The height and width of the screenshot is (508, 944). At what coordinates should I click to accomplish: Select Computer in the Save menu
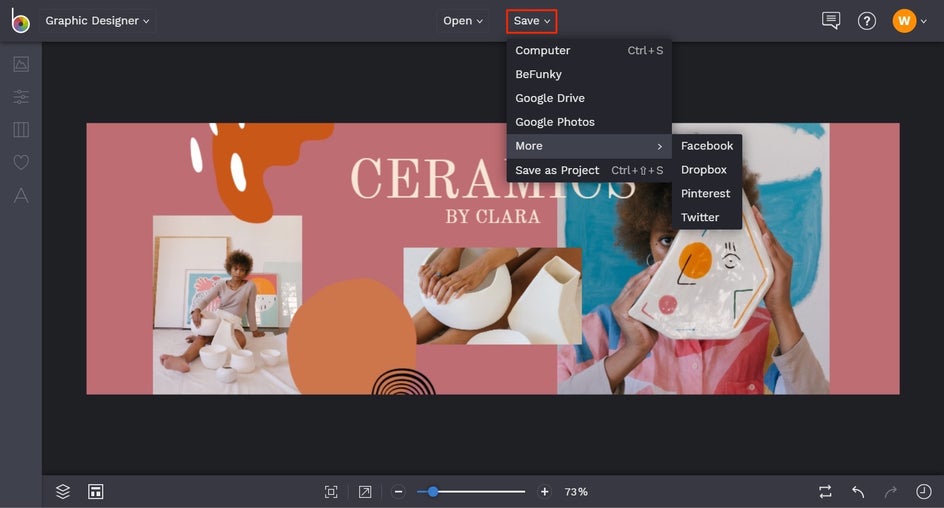pos(589,51)
